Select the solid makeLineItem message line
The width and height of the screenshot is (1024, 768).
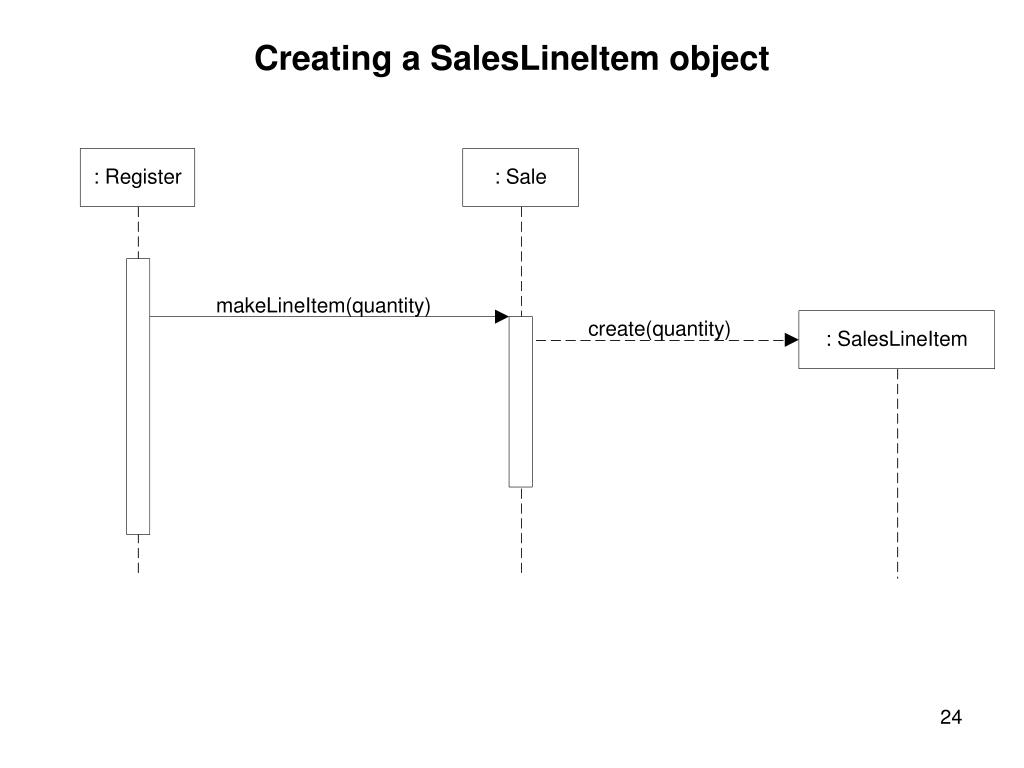coord(320,317)
